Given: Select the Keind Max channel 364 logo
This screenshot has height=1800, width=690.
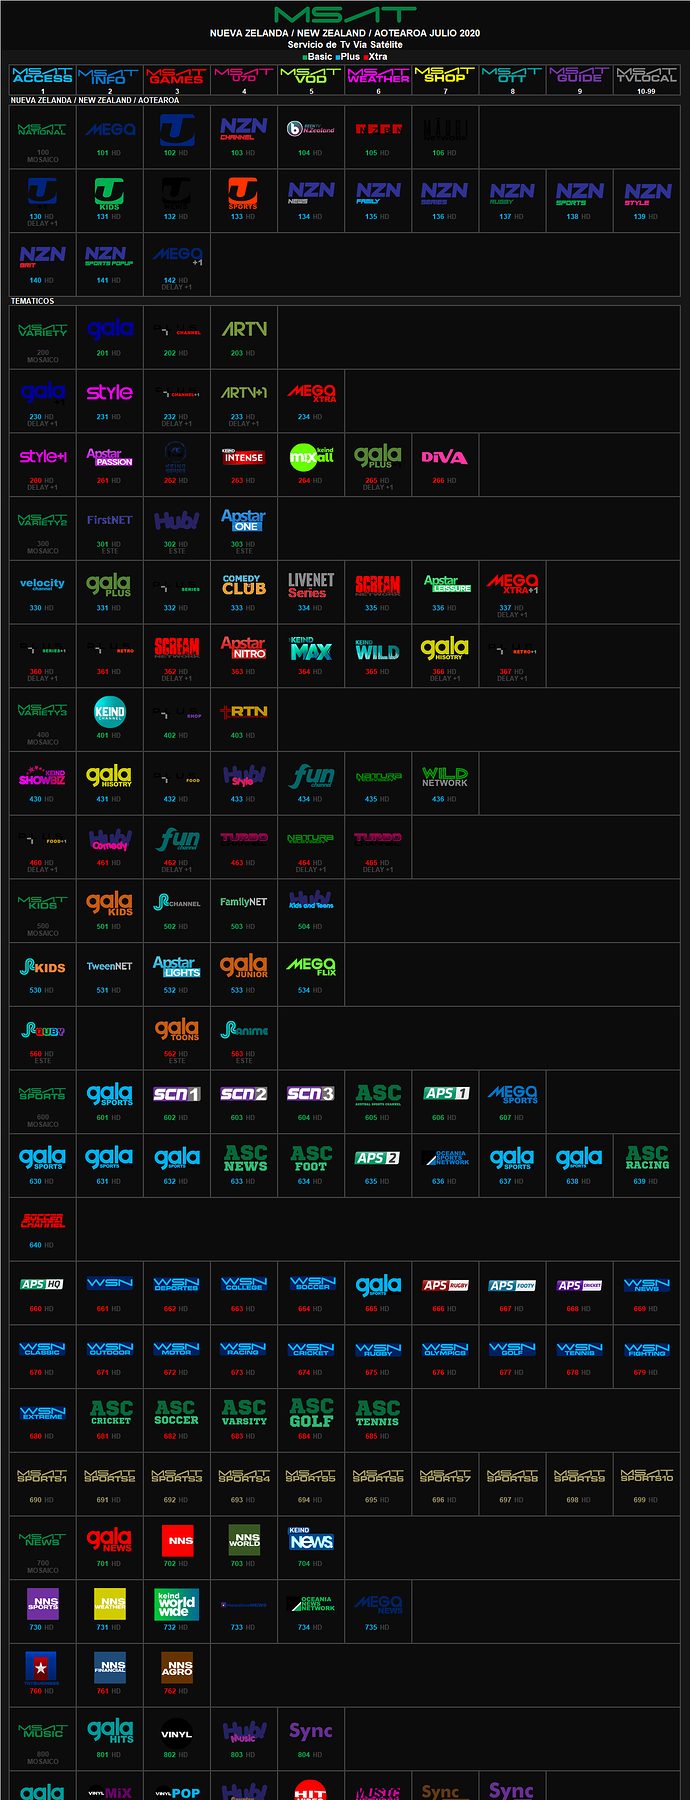Looking at the screenshot, I should pyautogui.click(x=311, y=648).
